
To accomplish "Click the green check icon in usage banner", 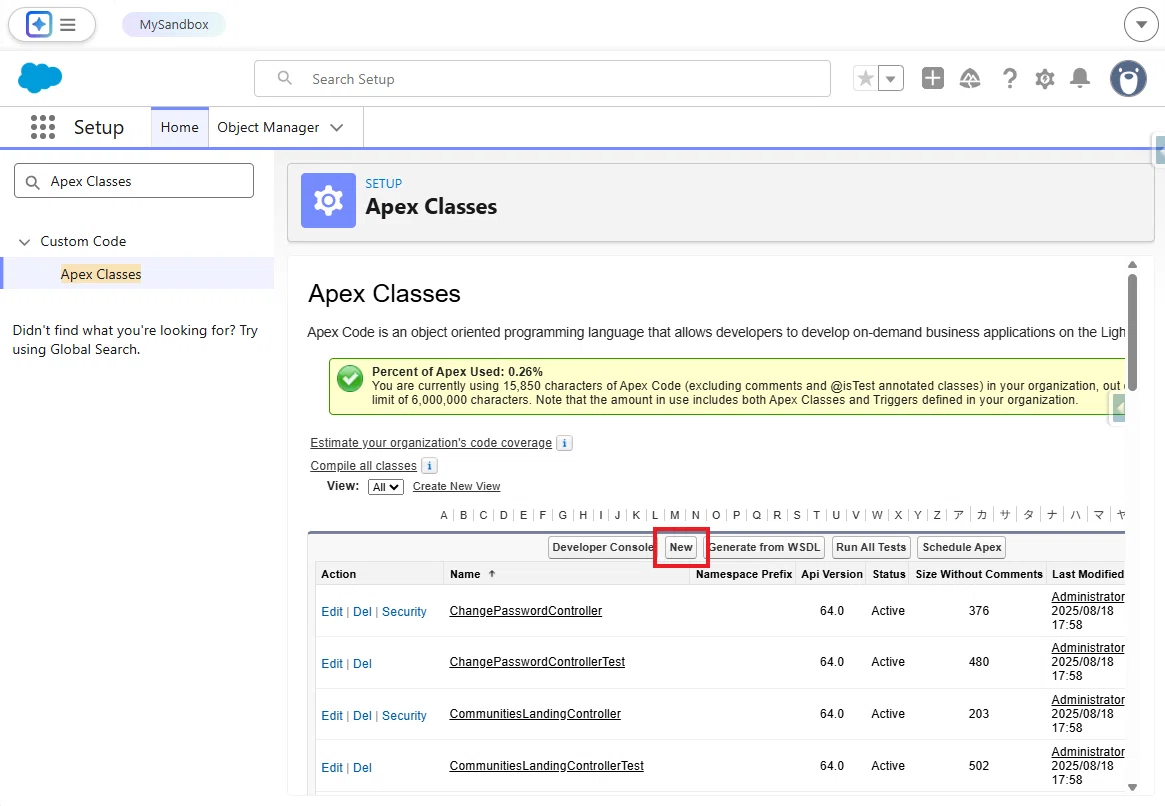I will [349, 379].
